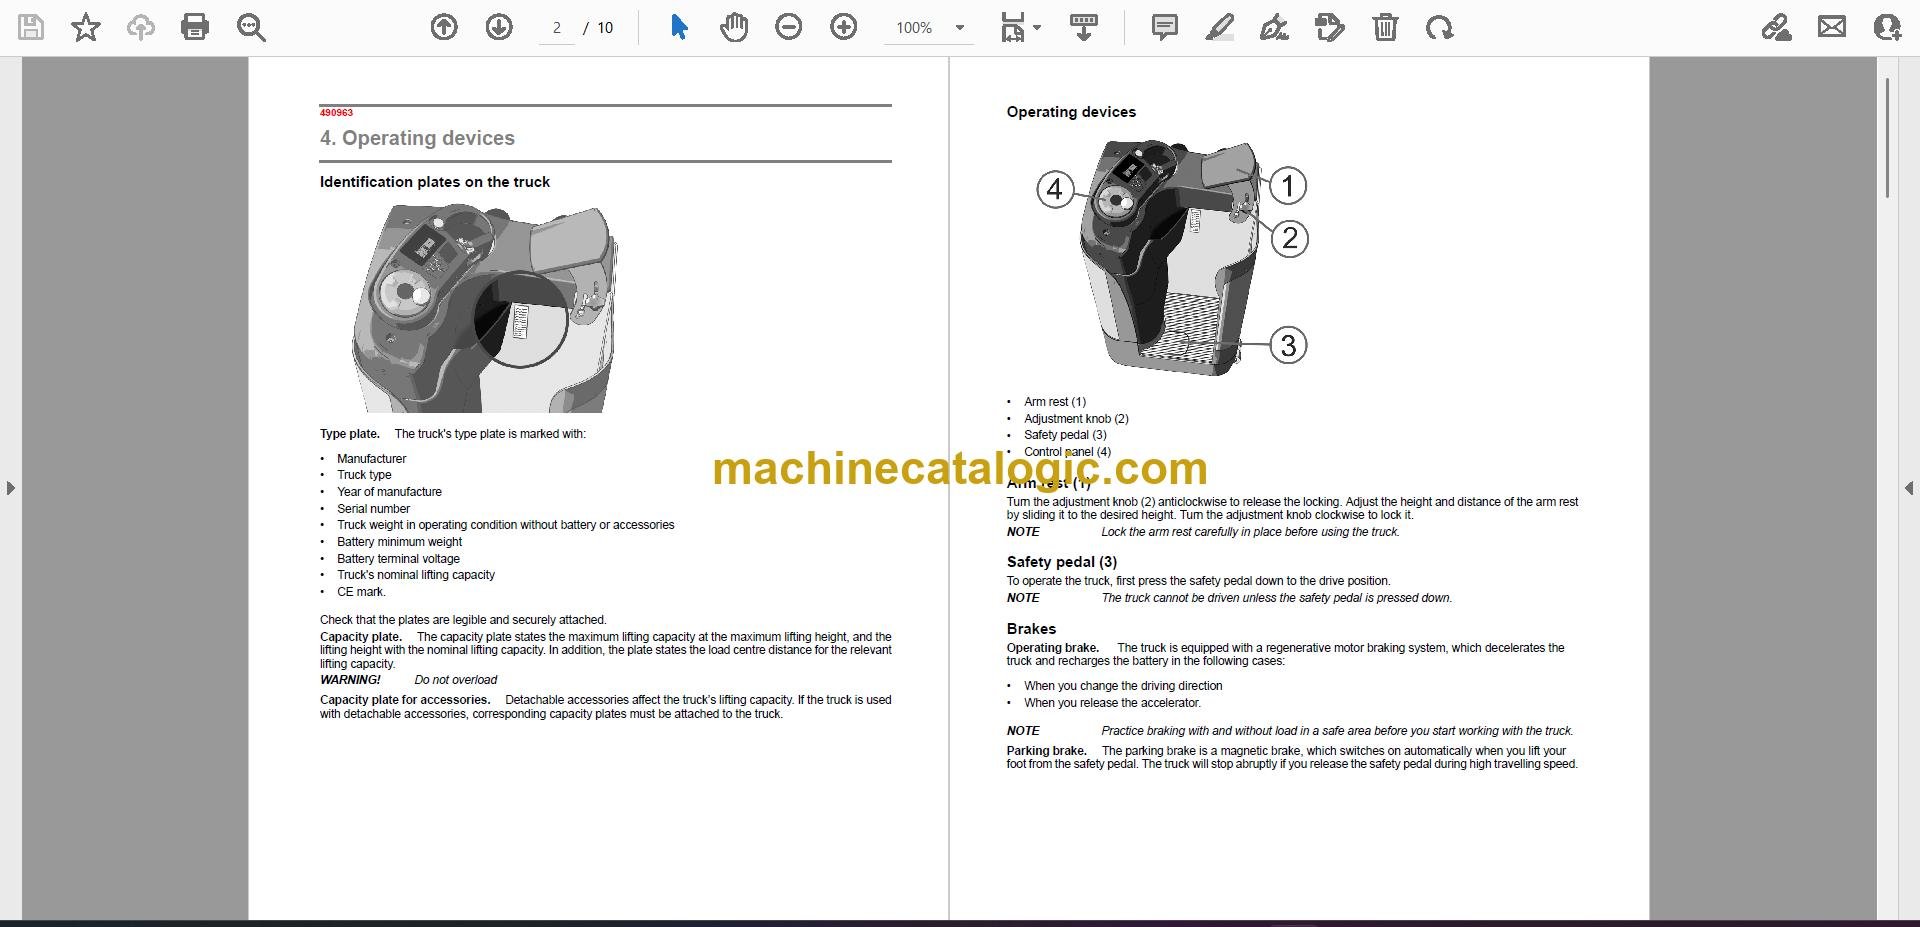Click the red 490963 document number
Screen dimensions: 1920x927
click(336, 113)
